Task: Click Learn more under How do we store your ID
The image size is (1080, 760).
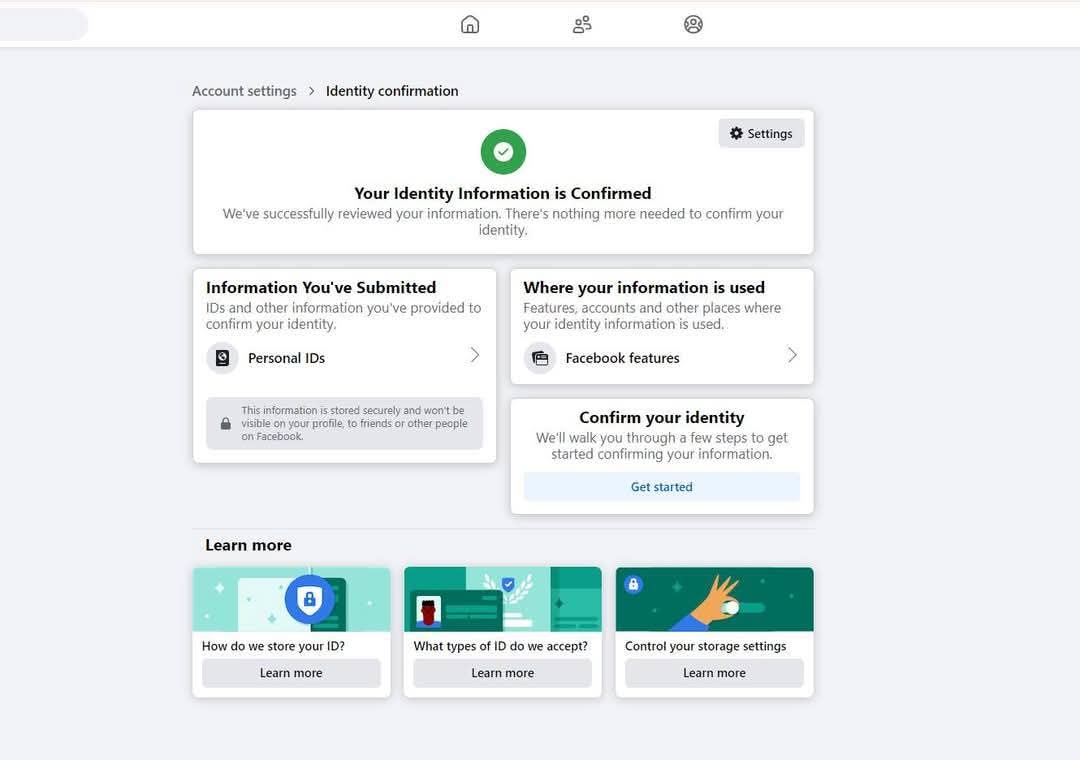Action: pyautogui.click(x=291, y=673)
